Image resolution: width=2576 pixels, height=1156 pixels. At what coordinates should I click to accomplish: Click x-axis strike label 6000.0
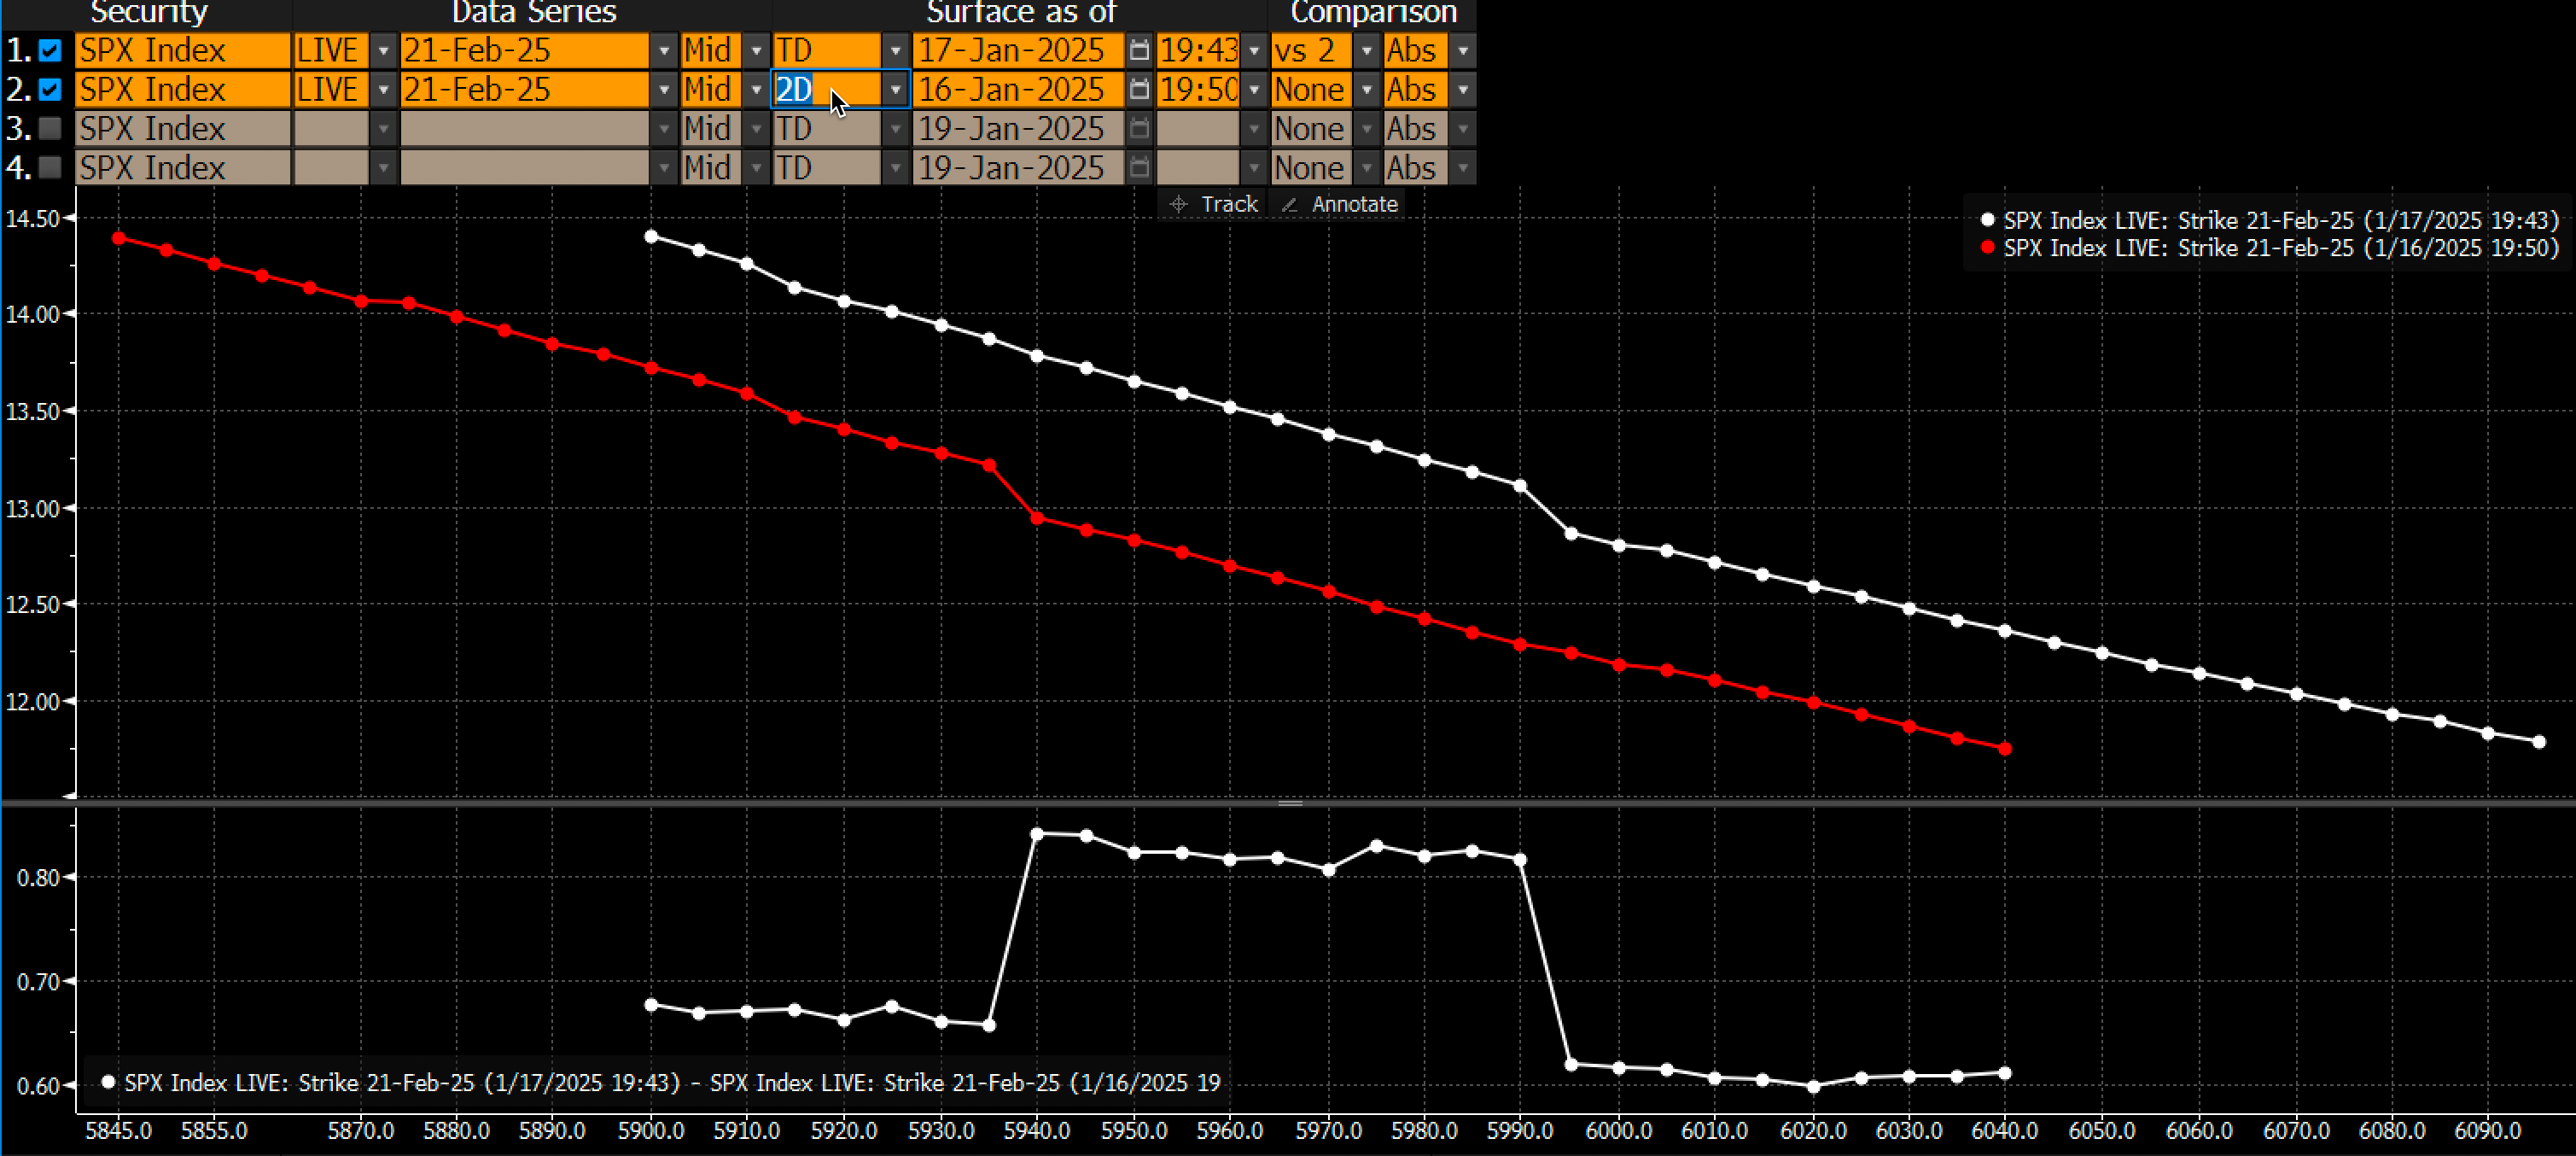coord(1619,1130)
